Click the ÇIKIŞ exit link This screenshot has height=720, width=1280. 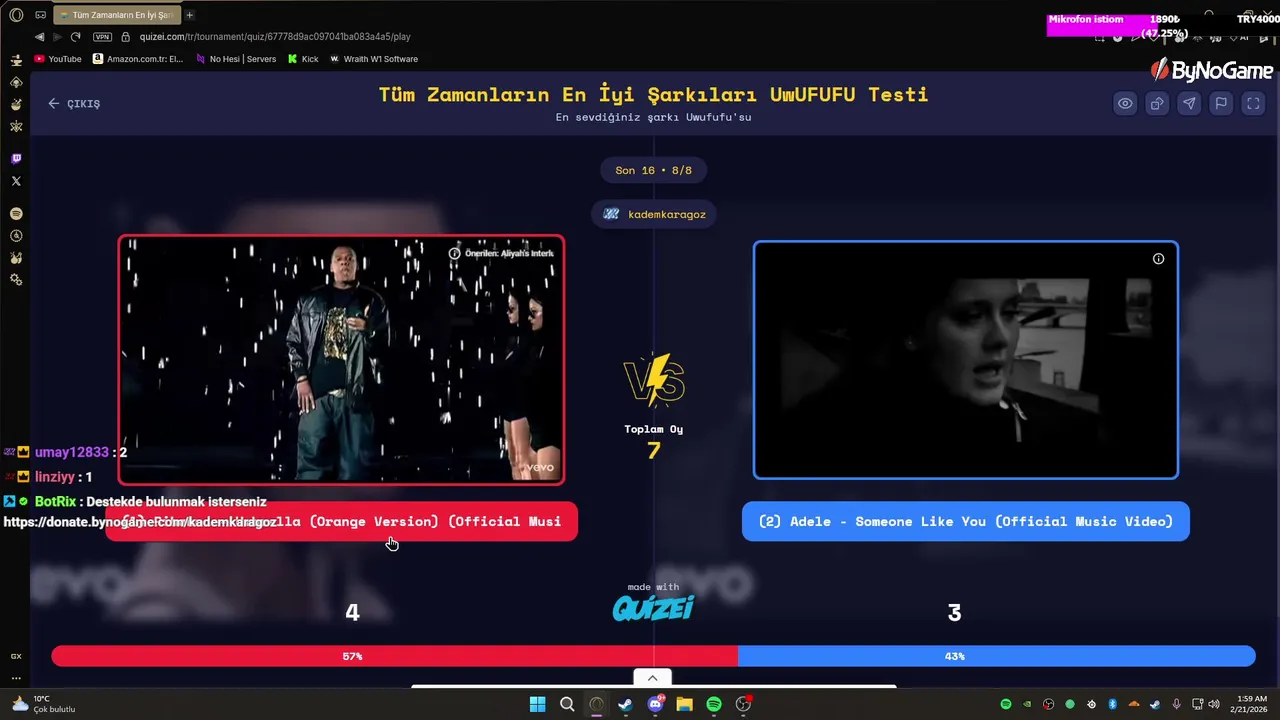tap(74, 103)
